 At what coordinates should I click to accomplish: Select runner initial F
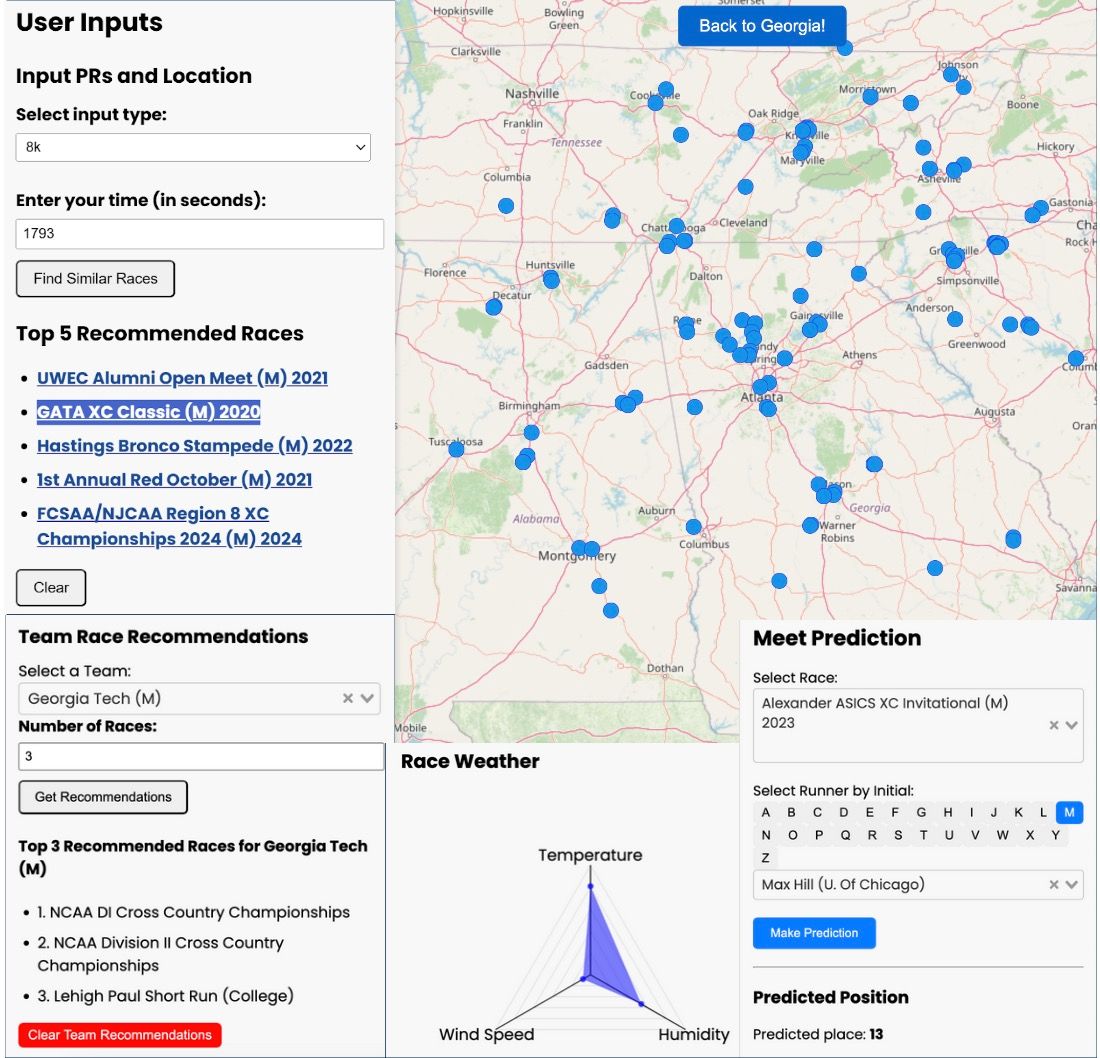895,812
